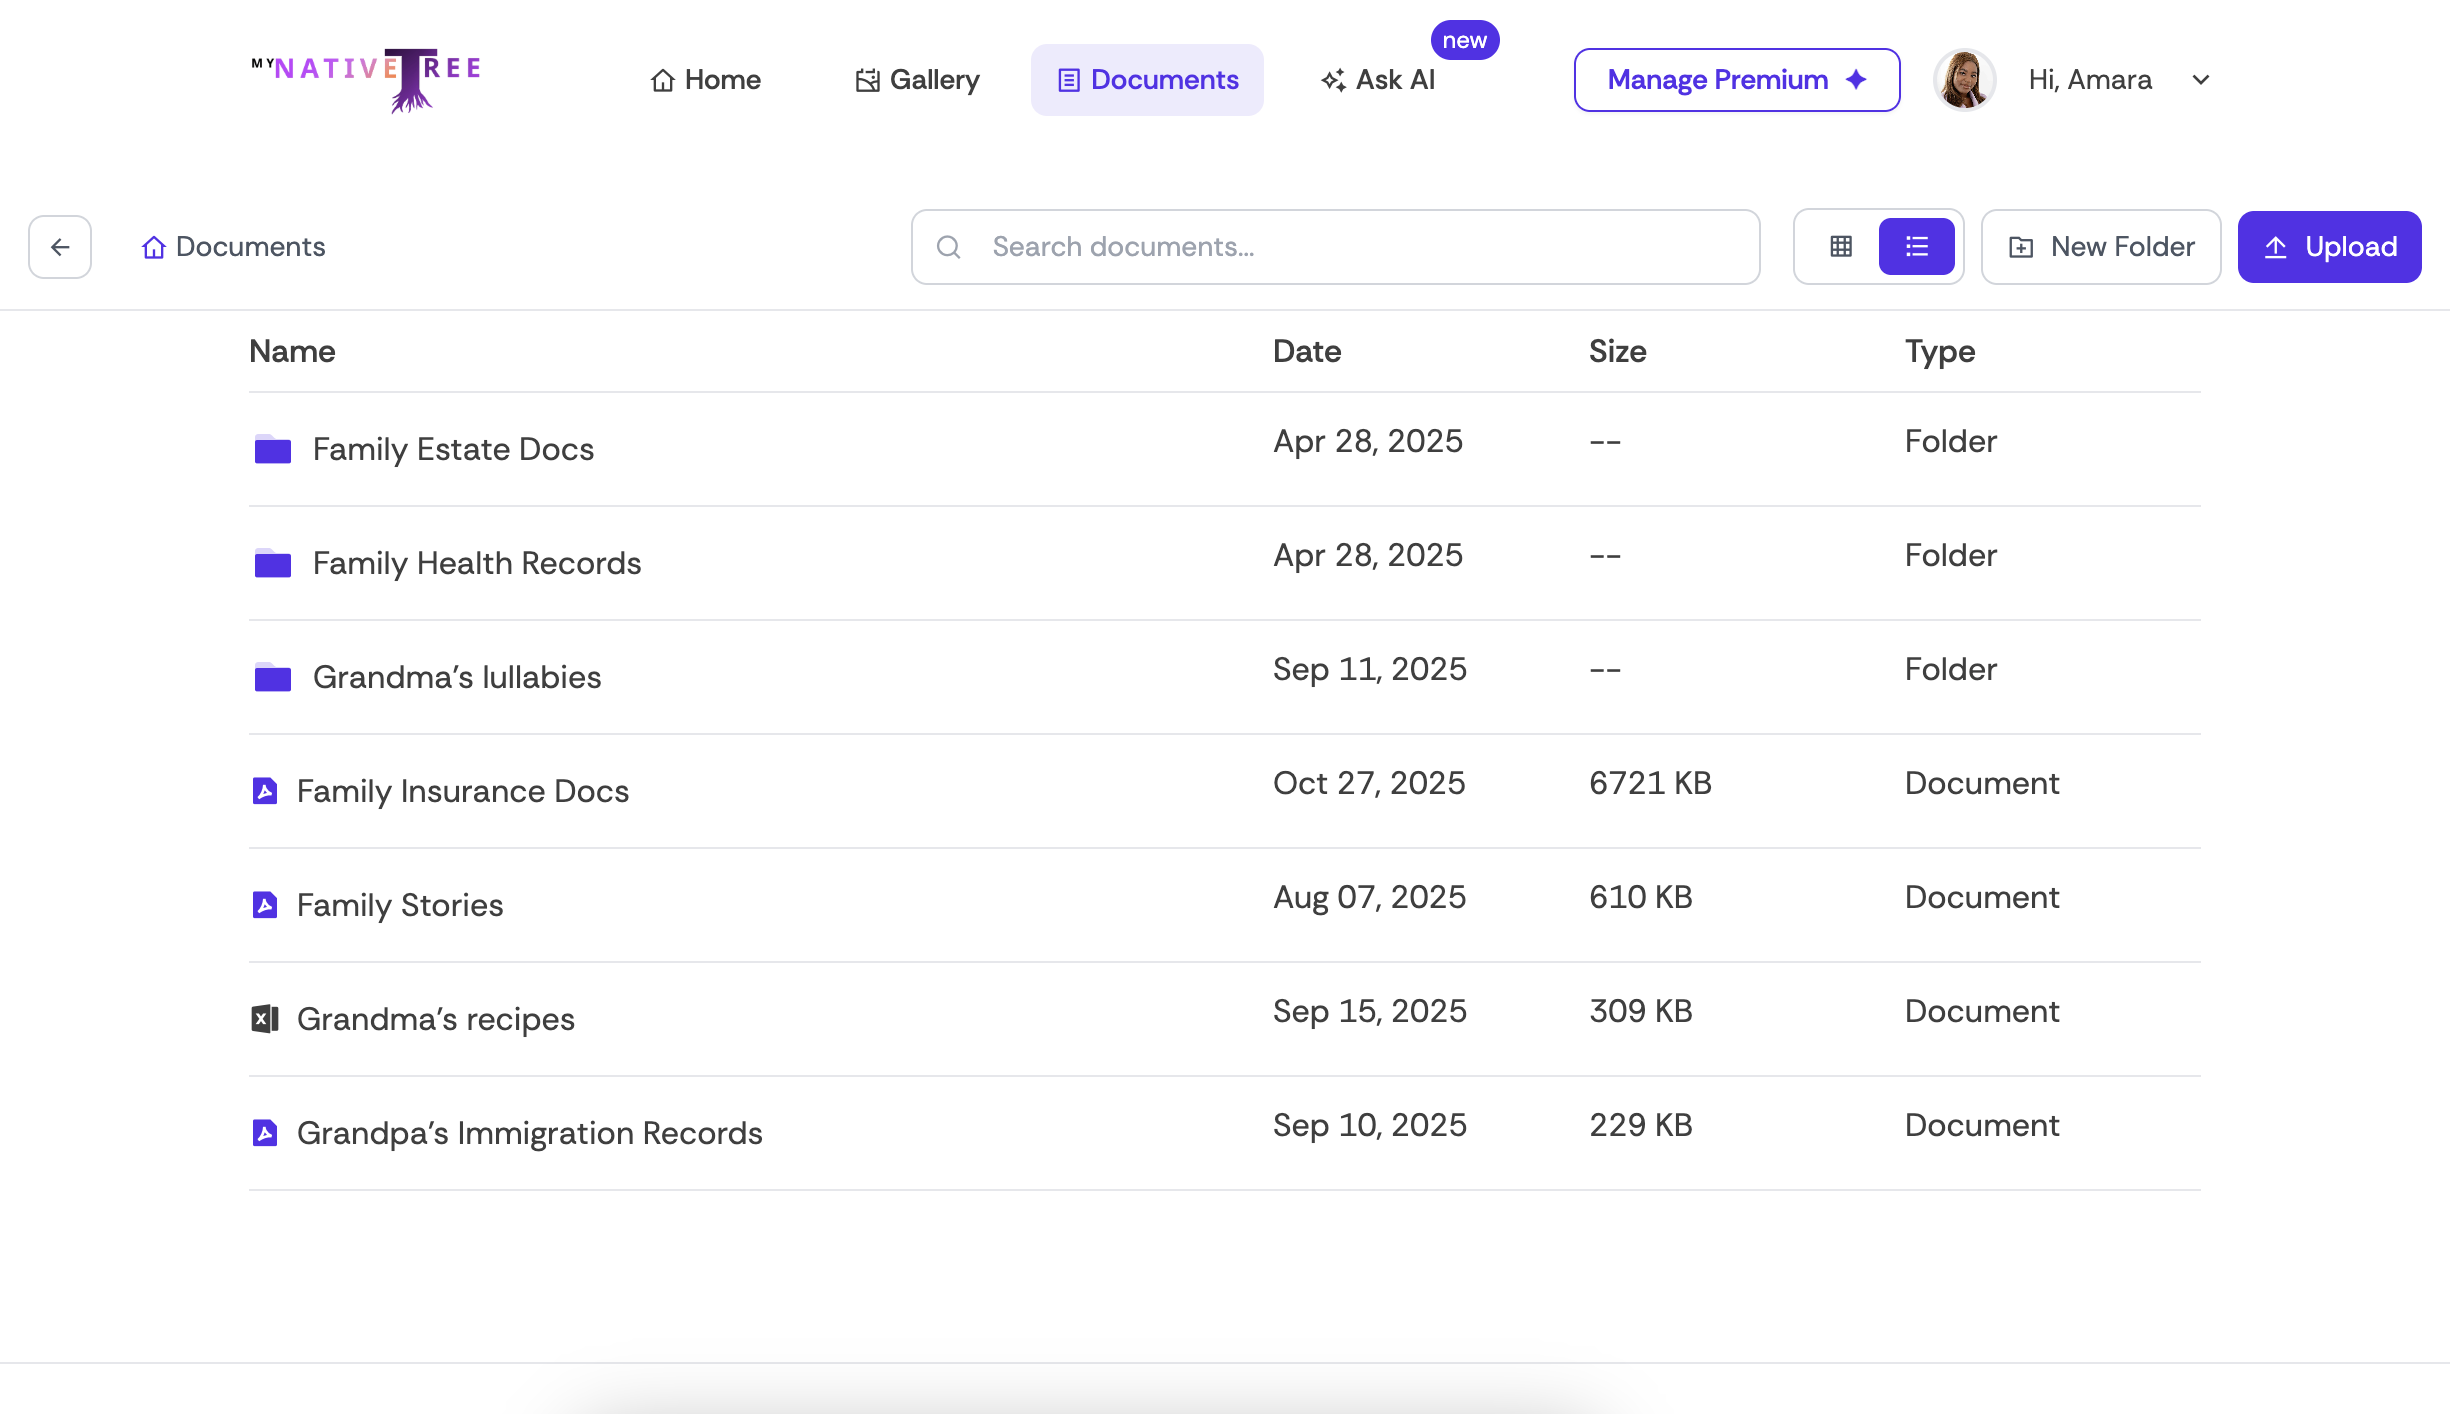Image resolution: width=2450 pixels, height=1414 pixels.
Task: Open Family Health Records name
Action: point(477,563)
